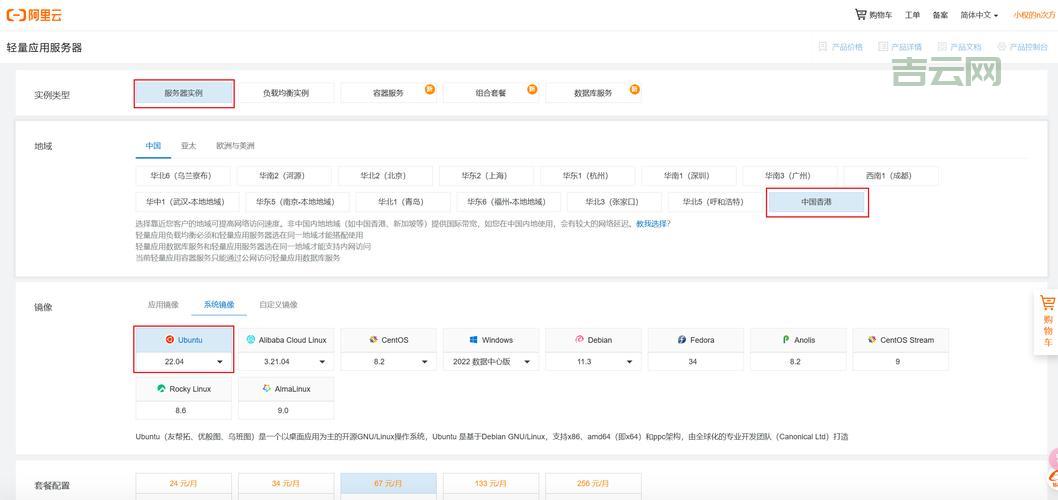This screenshot has width=1058, height=500.
Task: Select region 华北3（张家口）
Action: (612, 202)
